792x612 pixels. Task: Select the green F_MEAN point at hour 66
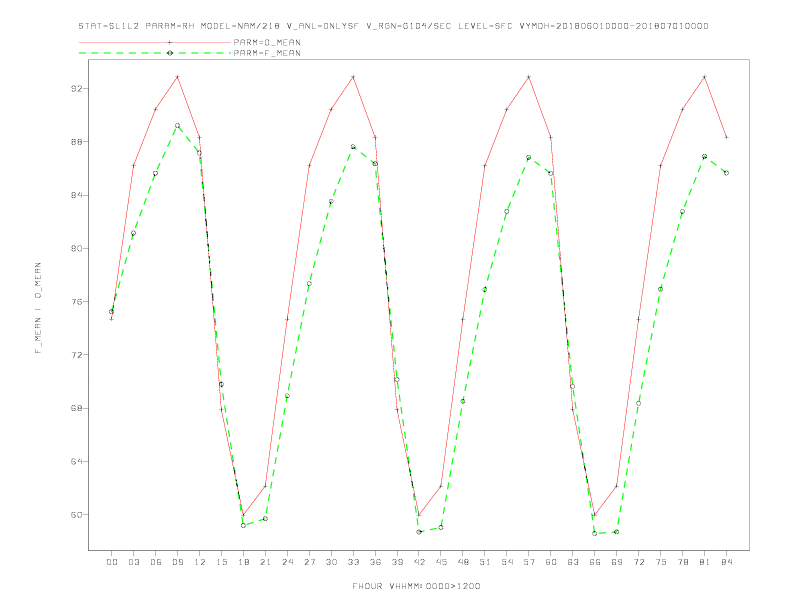(x=595, y=533)
